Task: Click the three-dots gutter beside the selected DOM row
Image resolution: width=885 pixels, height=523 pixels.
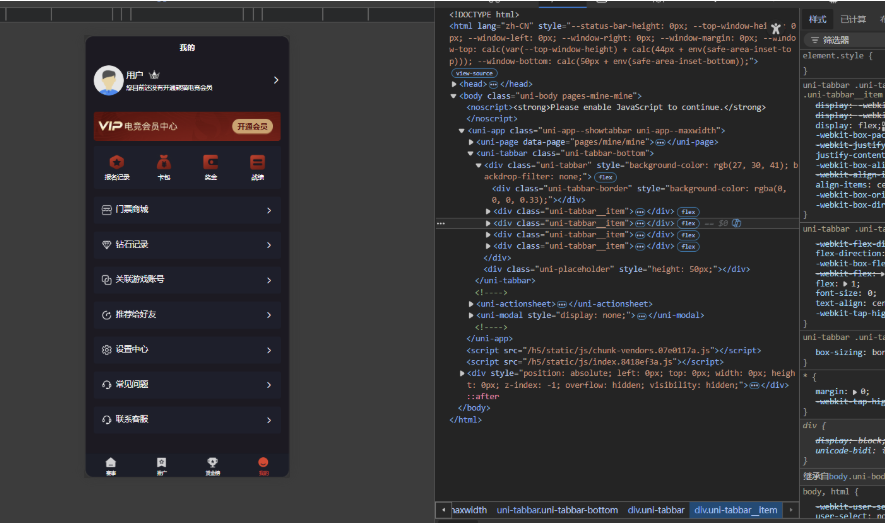Action: [x=441, y=223]
